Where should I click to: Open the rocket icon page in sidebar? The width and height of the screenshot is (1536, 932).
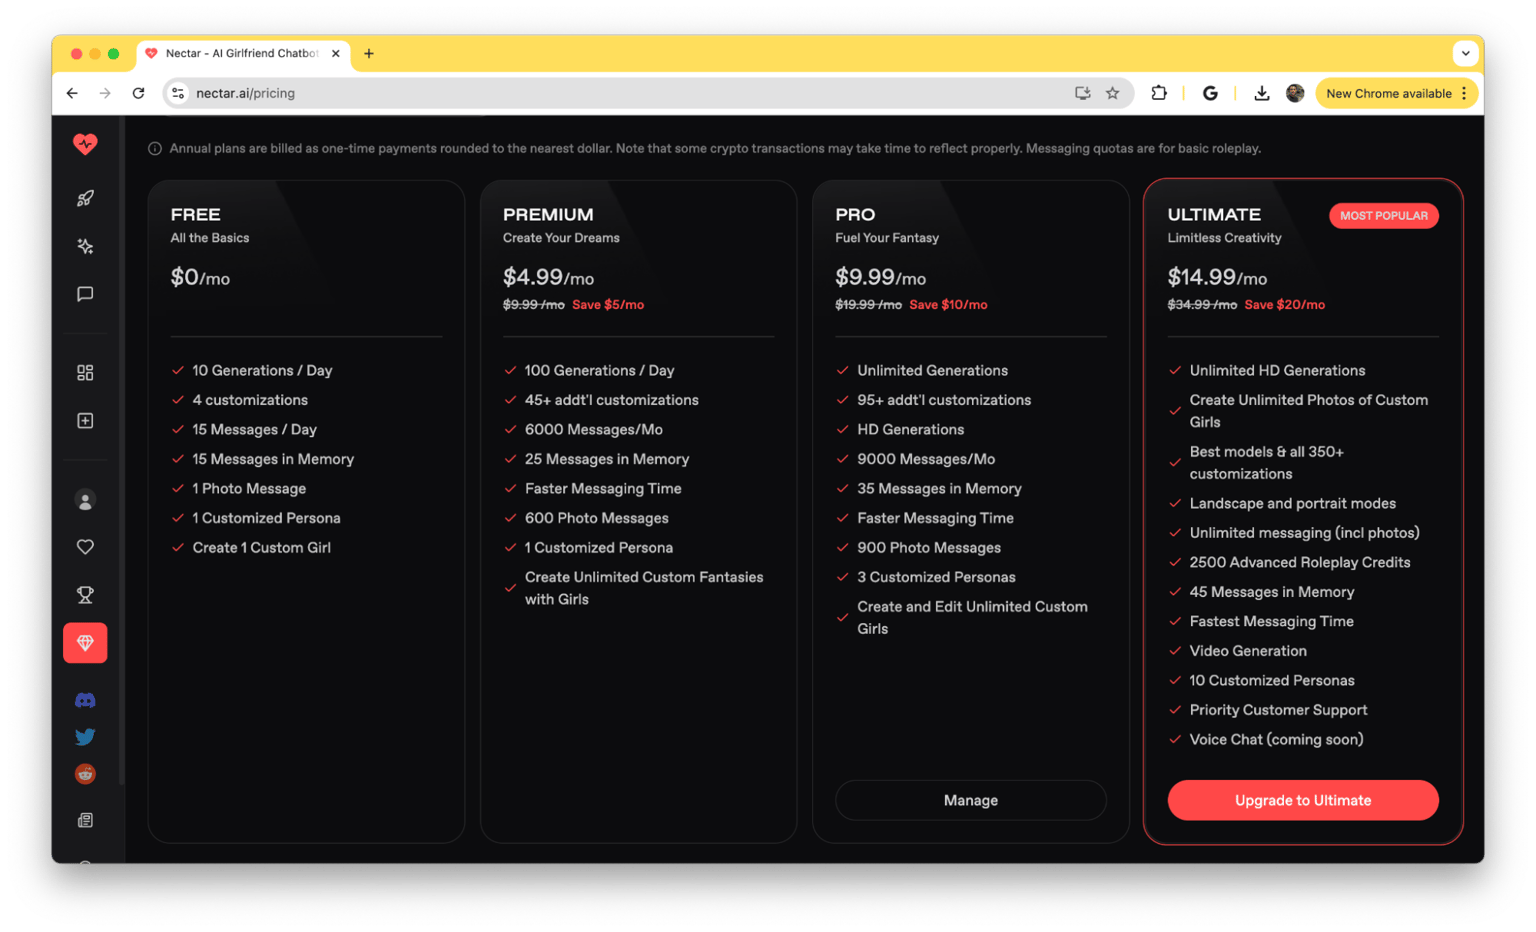pos(85,198)
